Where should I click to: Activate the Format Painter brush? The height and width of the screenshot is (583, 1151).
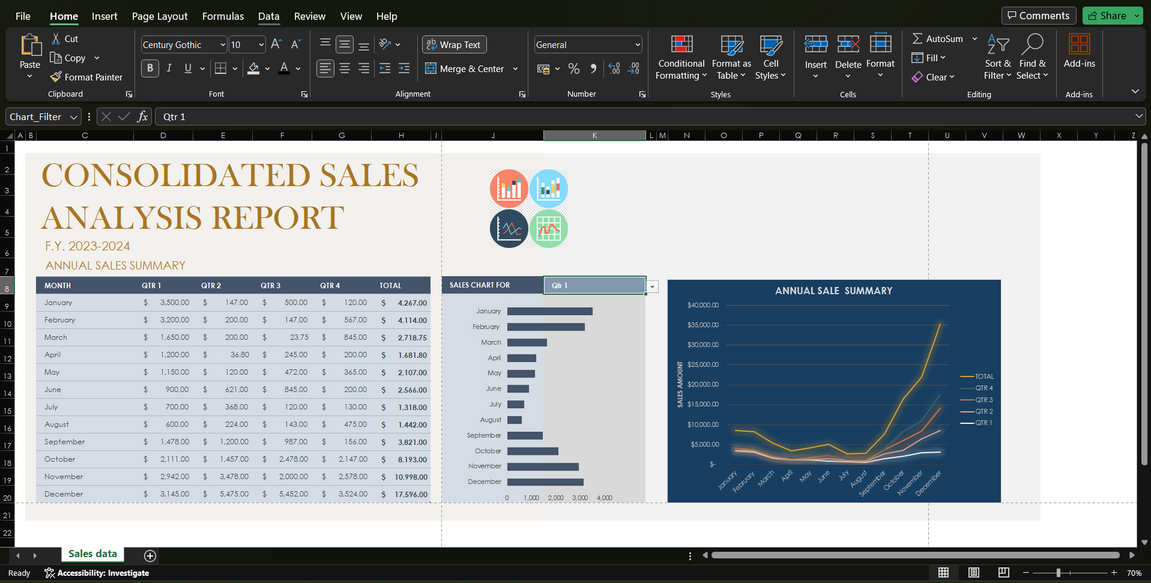click(x=56, y=77)
